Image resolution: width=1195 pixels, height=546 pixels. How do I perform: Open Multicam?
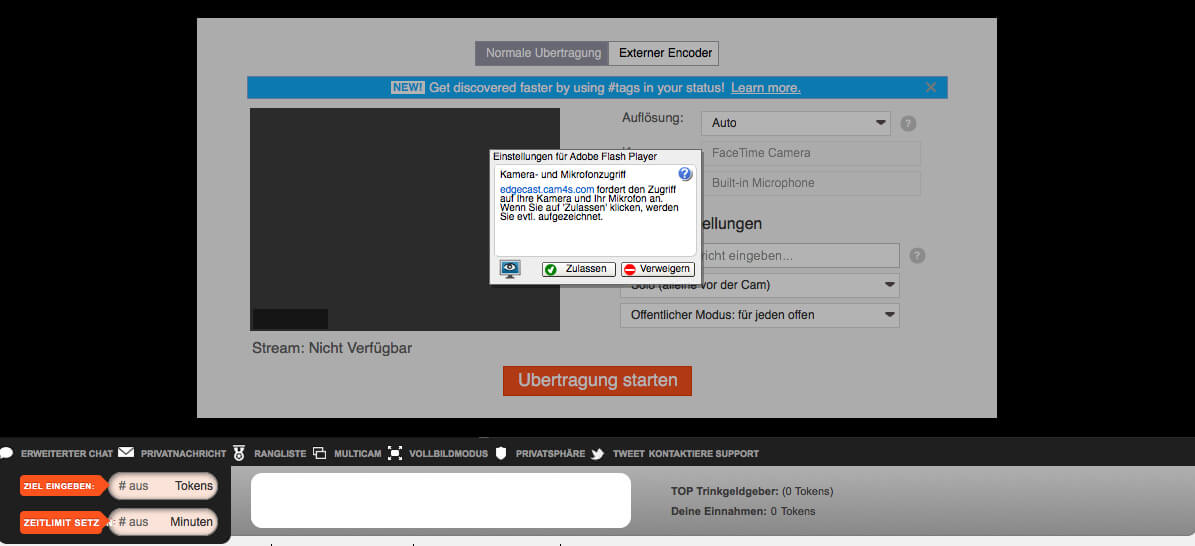357,454
